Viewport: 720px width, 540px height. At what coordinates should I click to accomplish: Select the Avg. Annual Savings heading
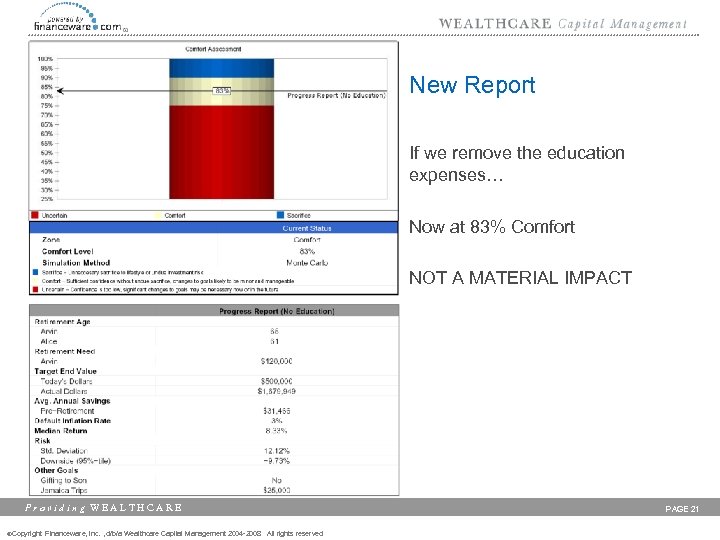[72, 401]
